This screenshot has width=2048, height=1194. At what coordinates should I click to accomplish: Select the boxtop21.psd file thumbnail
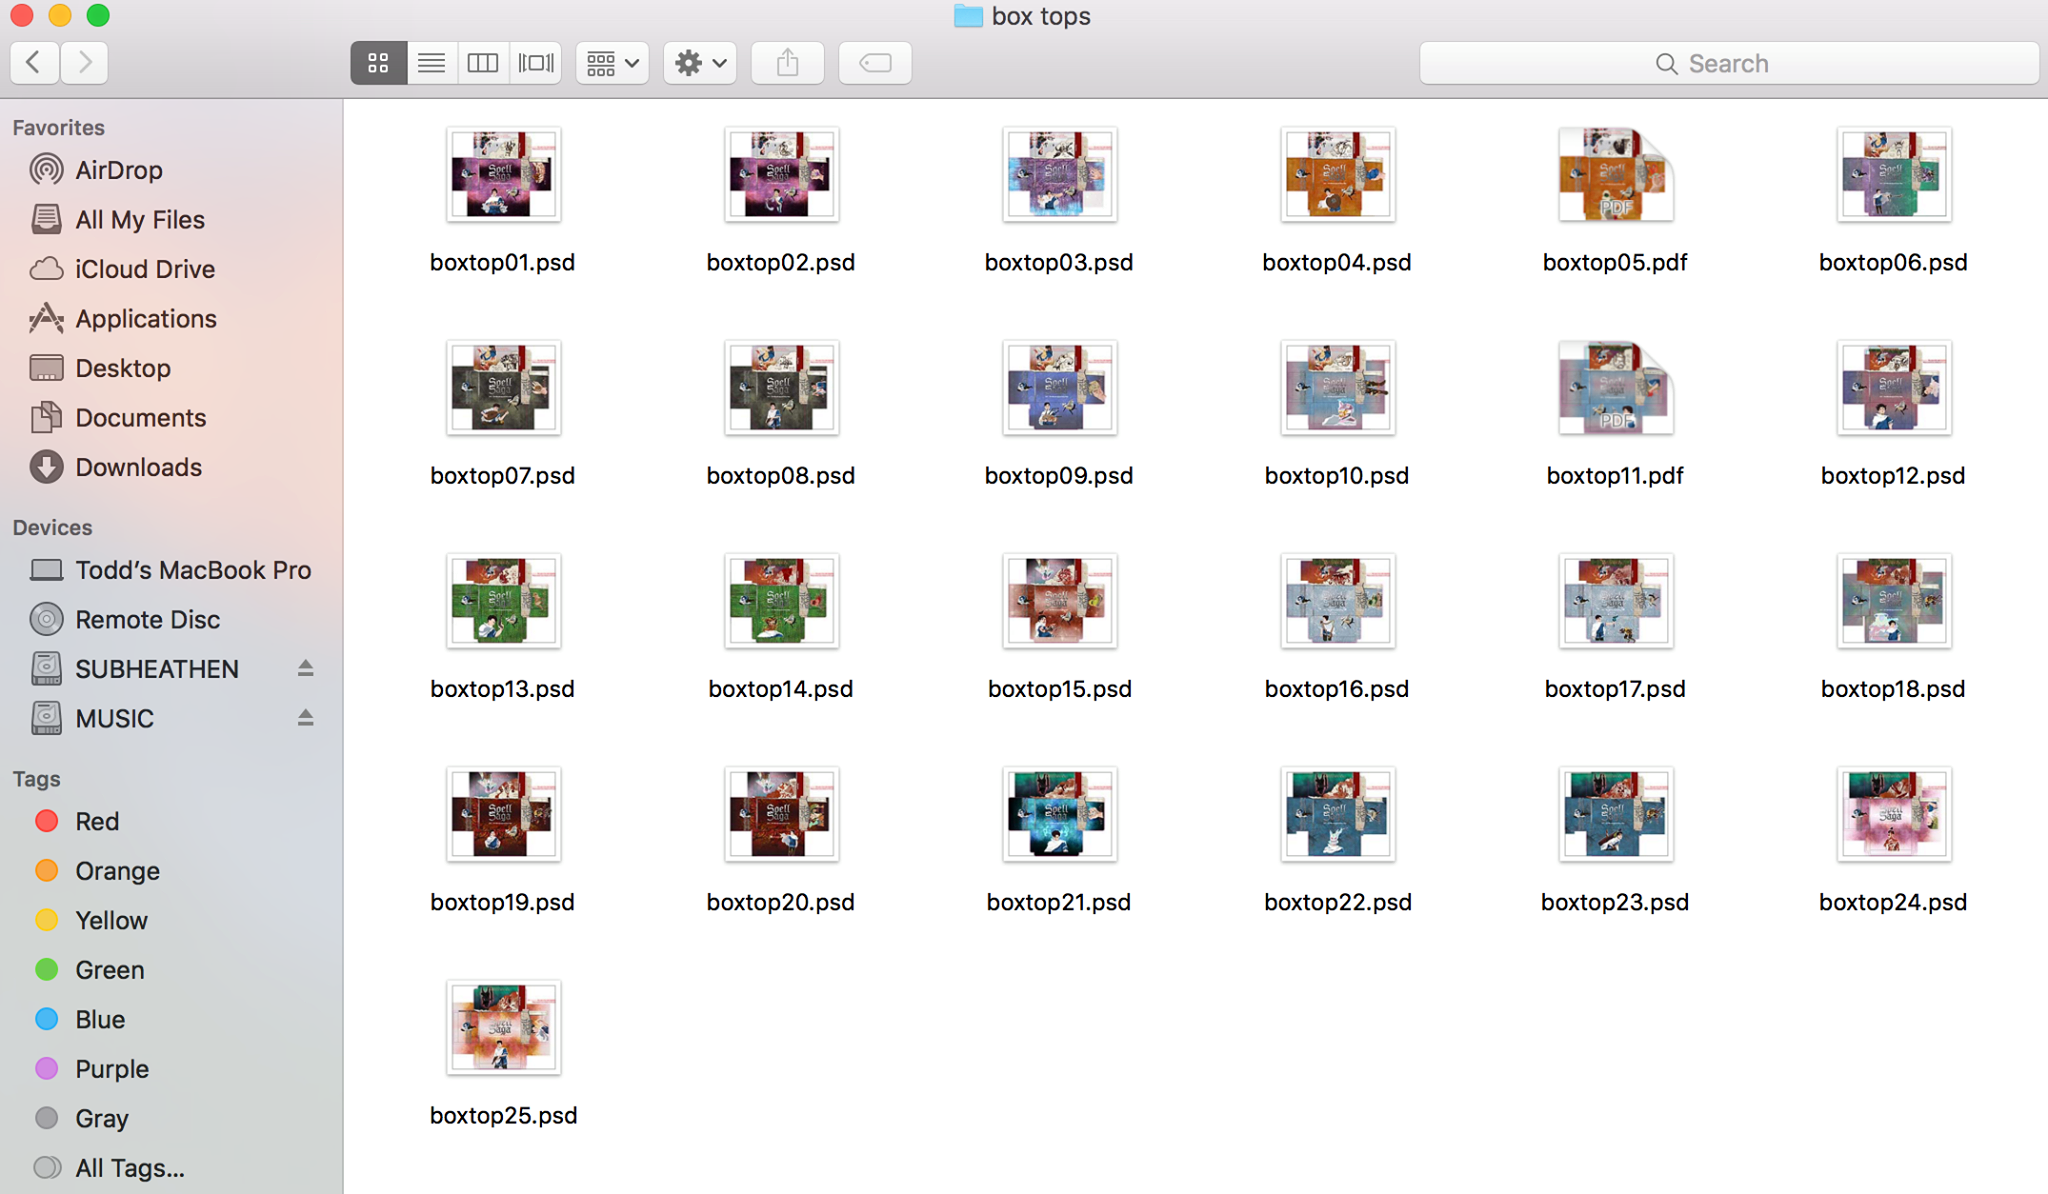coord(1059,813)
